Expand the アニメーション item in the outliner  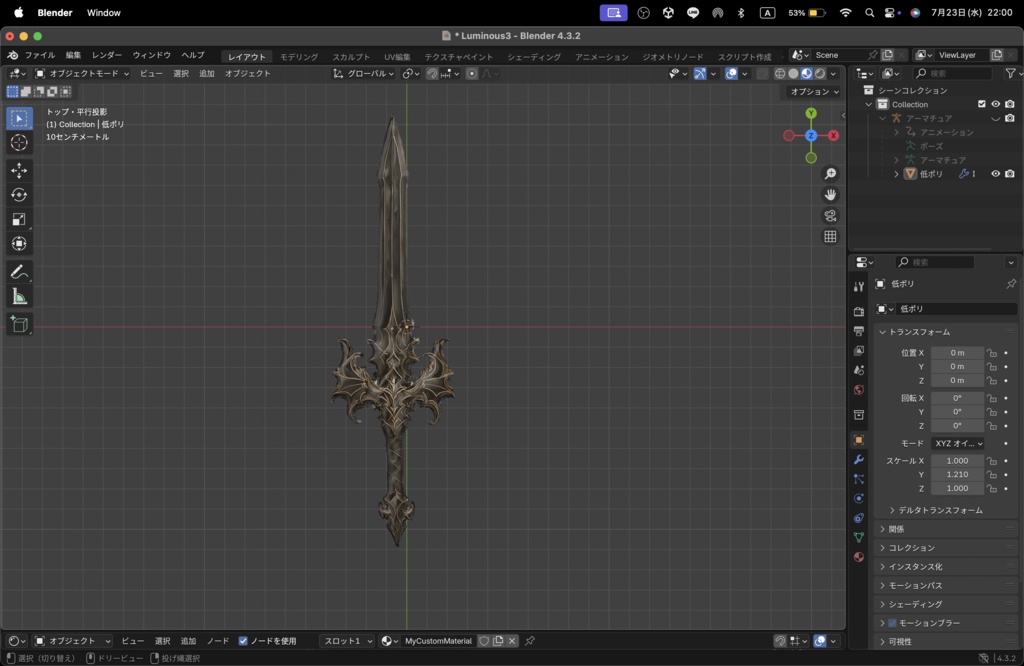897,132
